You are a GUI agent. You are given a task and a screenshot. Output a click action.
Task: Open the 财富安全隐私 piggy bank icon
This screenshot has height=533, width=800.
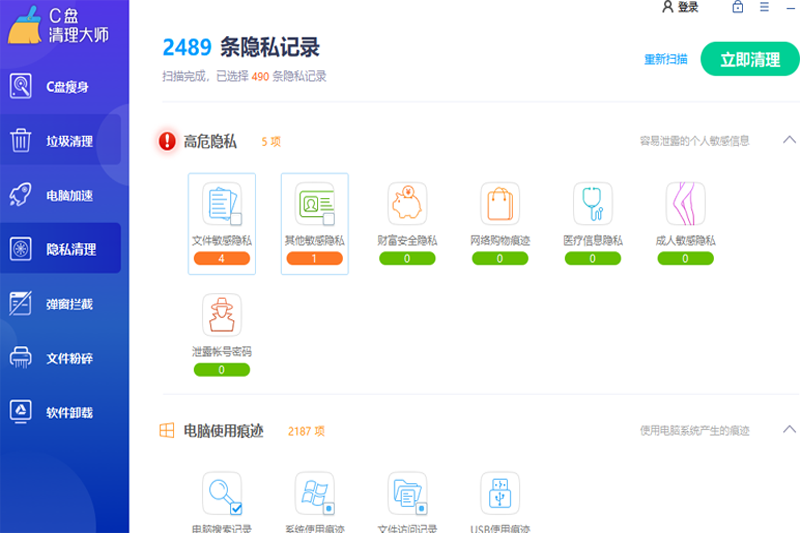(407, 203)
